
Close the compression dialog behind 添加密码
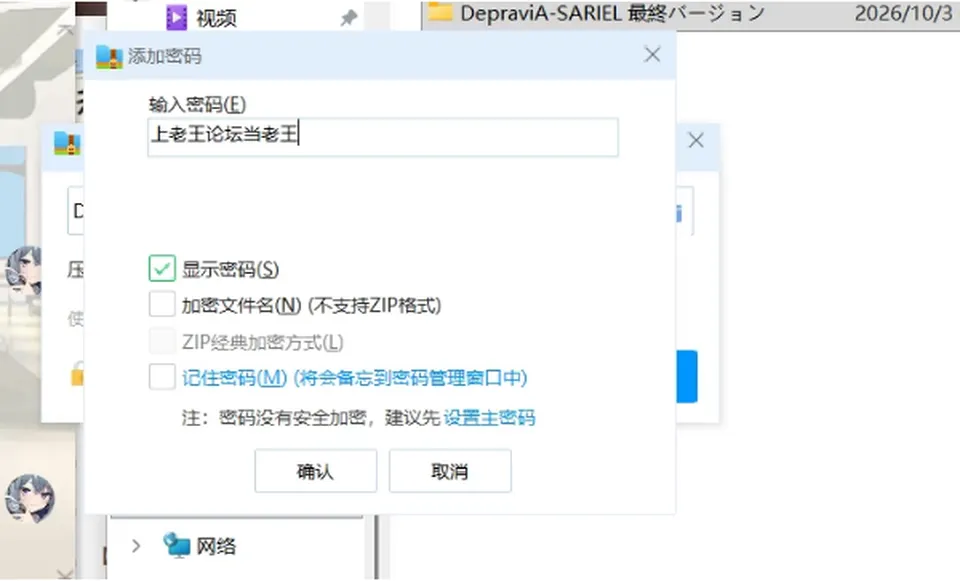[x=696, y=141]
